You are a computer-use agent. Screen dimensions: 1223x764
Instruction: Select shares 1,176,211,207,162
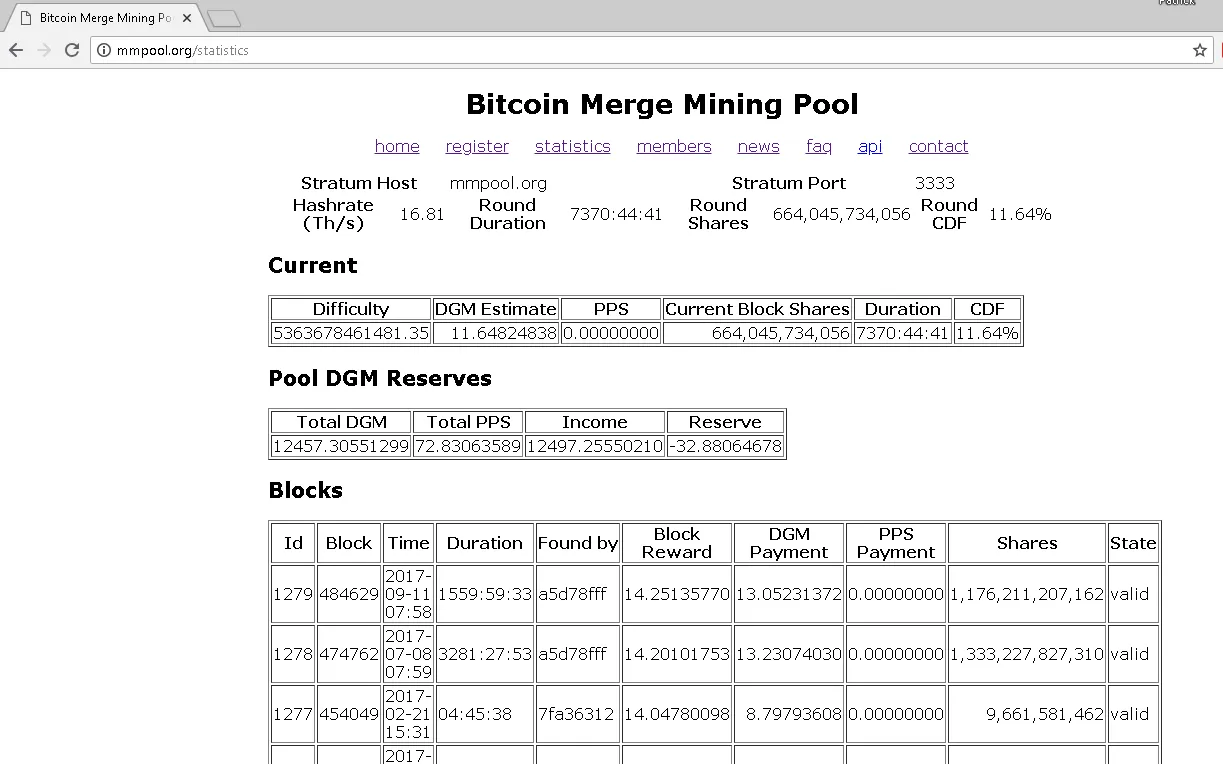tap(1027, 594)
